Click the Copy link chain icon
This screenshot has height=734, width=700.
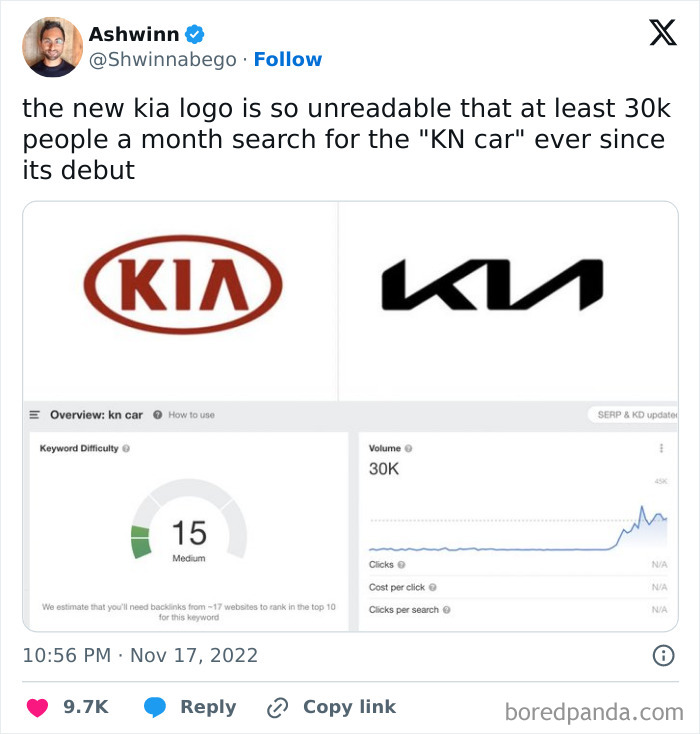point(277,707)
